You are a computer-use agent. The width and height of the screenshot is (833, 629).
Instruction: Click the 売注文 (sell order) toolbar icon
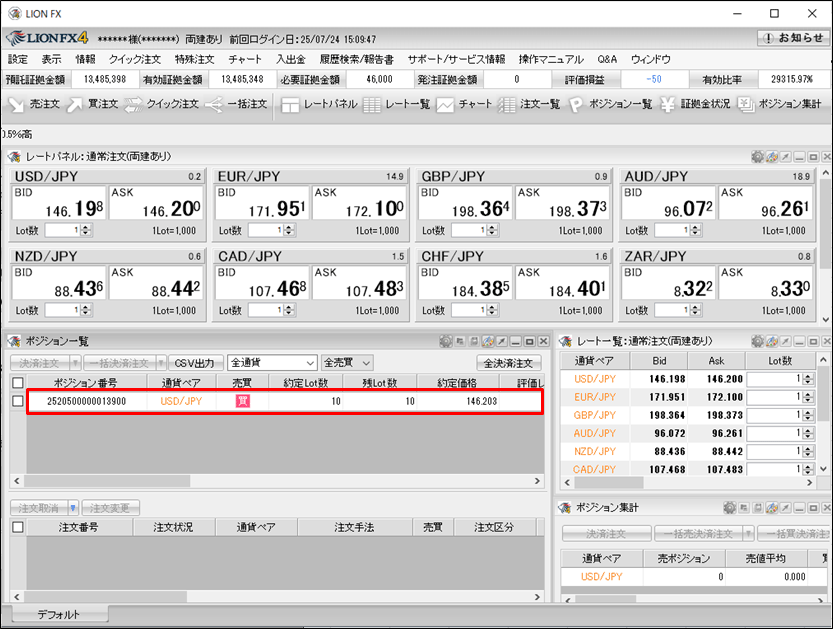point(34,104)
